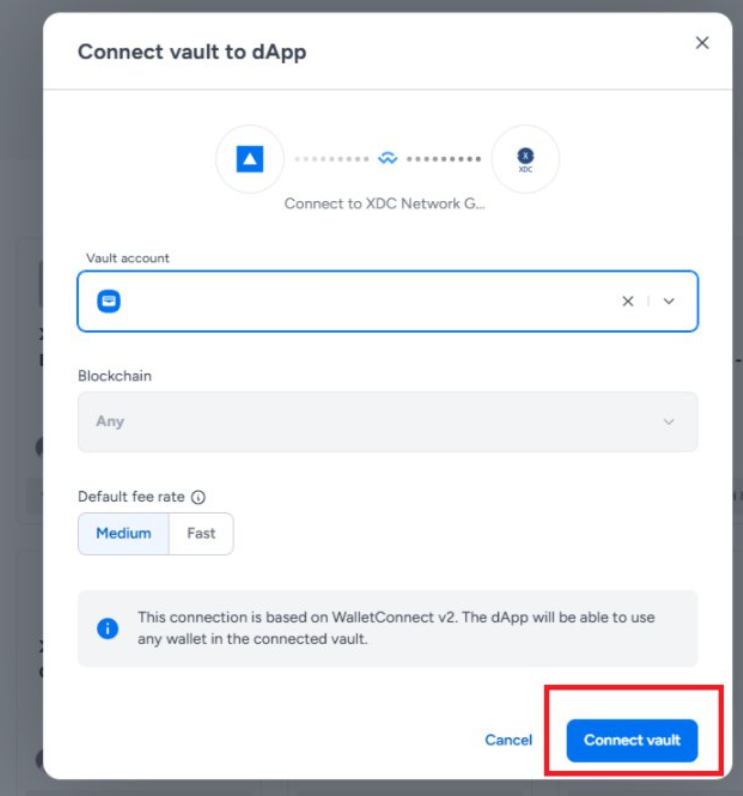Close the Connect vault to dApp dialog
The height and width of the screenshot is (796, 743).
point(702,43)
